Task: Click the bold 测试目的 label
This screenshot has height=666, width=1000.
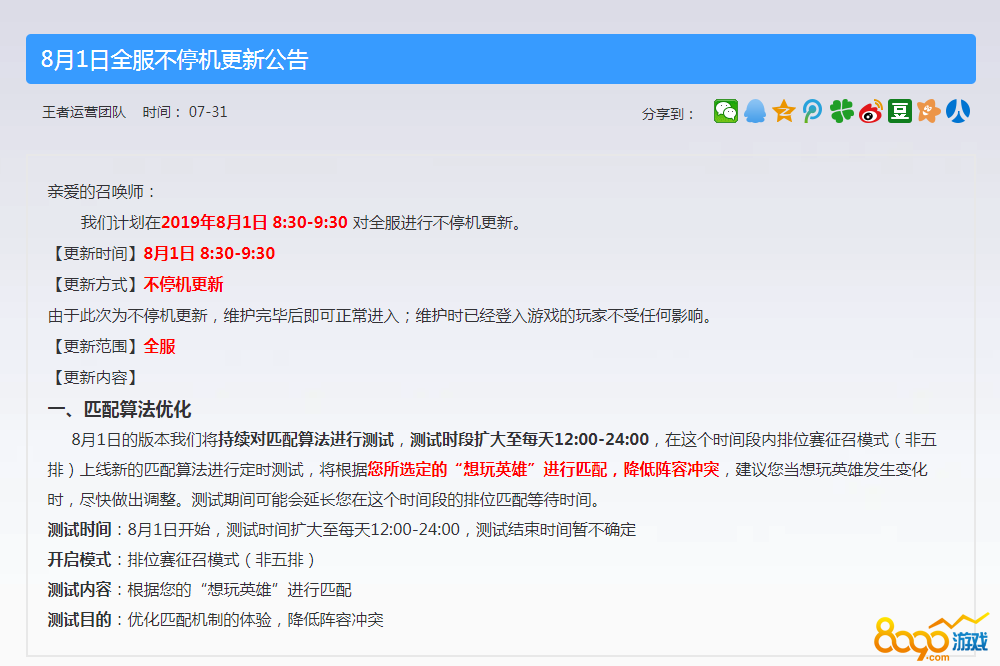Action: 79,620
